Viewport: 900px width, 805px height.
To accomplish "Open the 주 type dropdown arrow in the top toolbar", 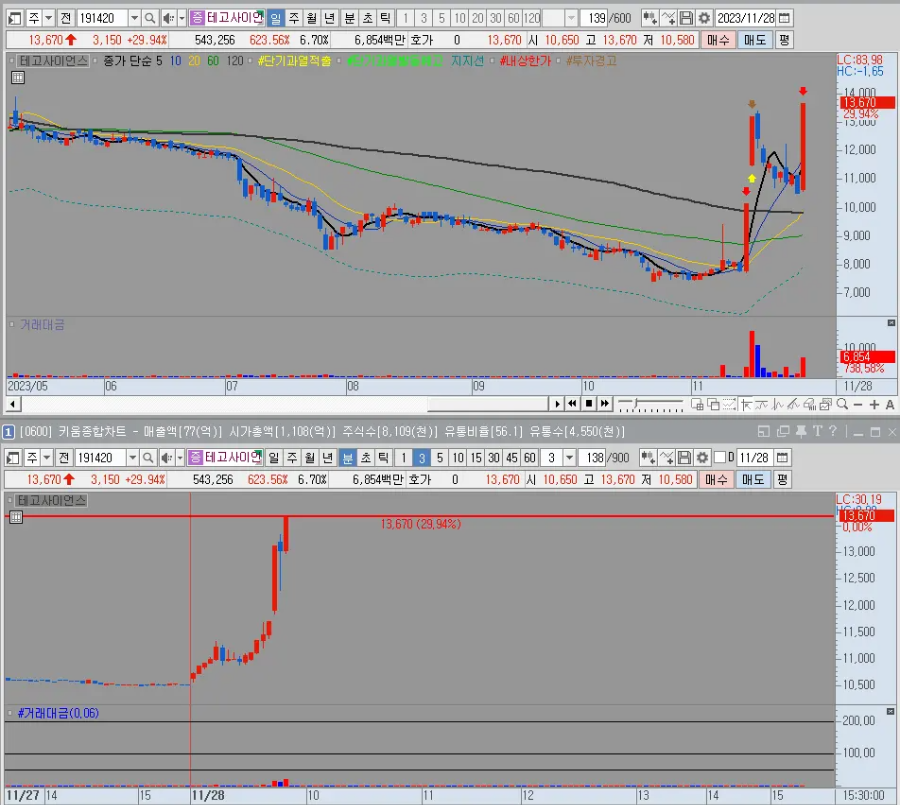I will pyautogui.click(x=49, y=18).
